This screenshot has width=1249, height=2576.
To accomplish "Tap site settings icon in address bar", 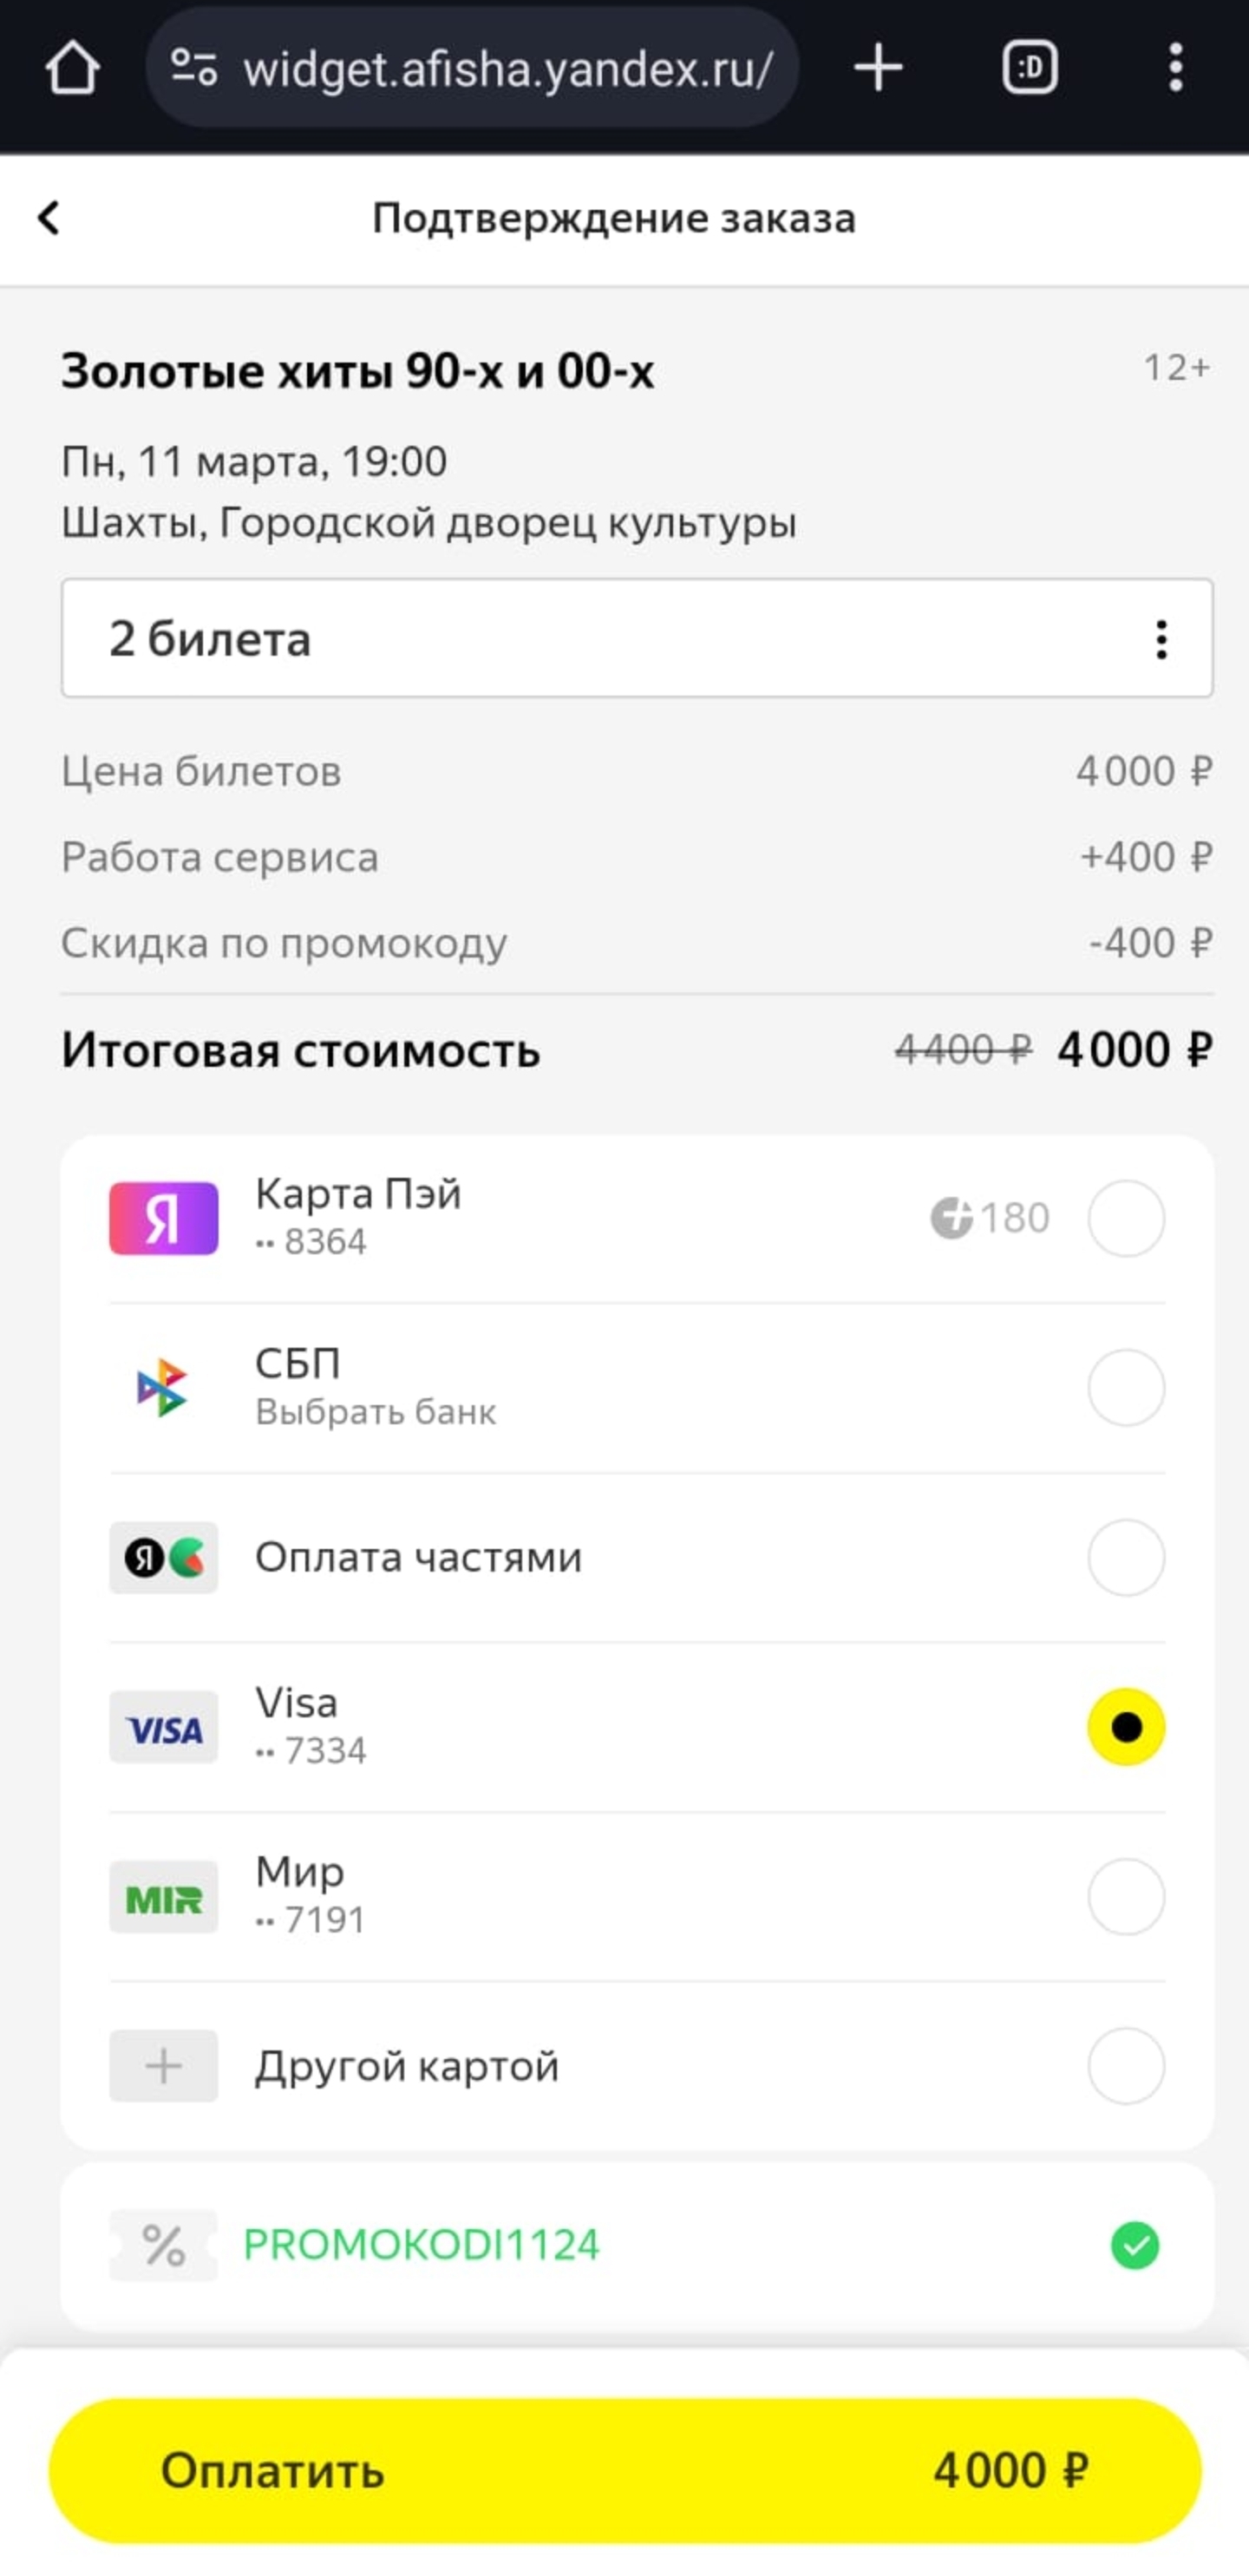I will [x=193, y=68].
